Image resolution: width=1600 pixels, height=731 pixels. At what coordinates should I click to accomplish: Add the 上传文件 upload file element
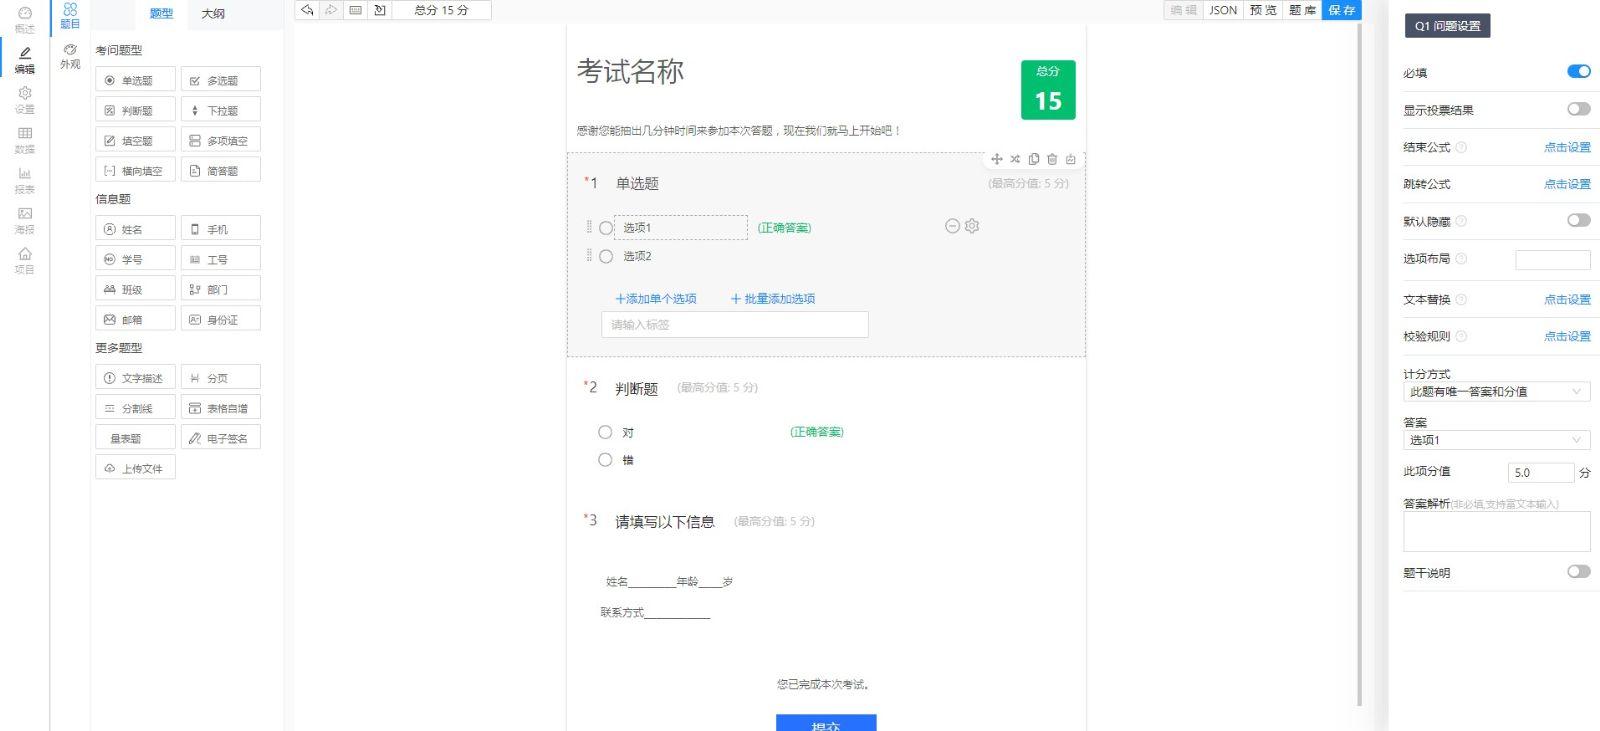[135, 468]
